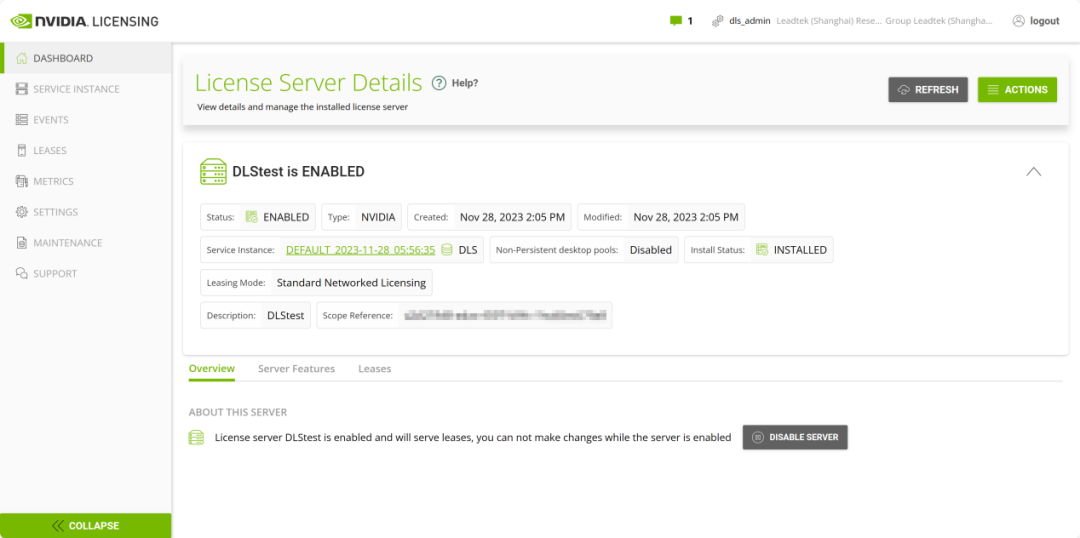
Task: Open Maintenance in the sidebar
Action: click(85, 242)
